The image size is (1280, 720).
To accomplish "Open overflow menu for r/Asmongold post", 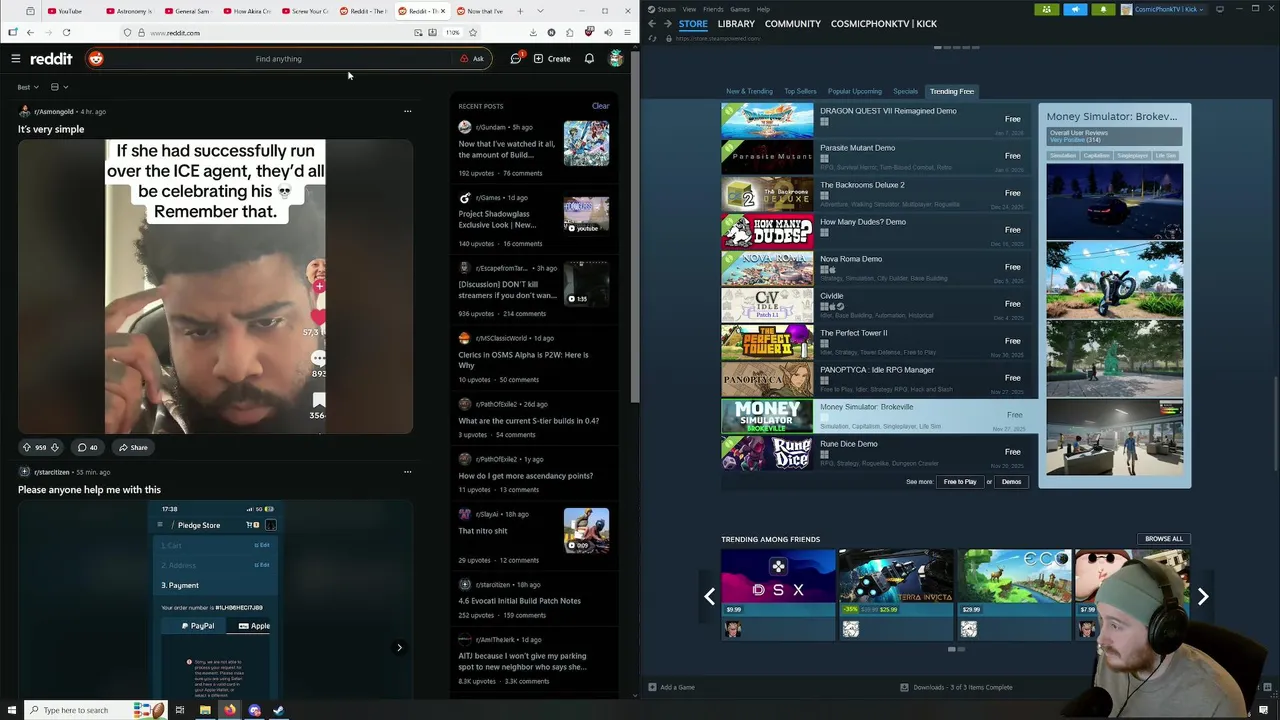I will tap(407, 111).
